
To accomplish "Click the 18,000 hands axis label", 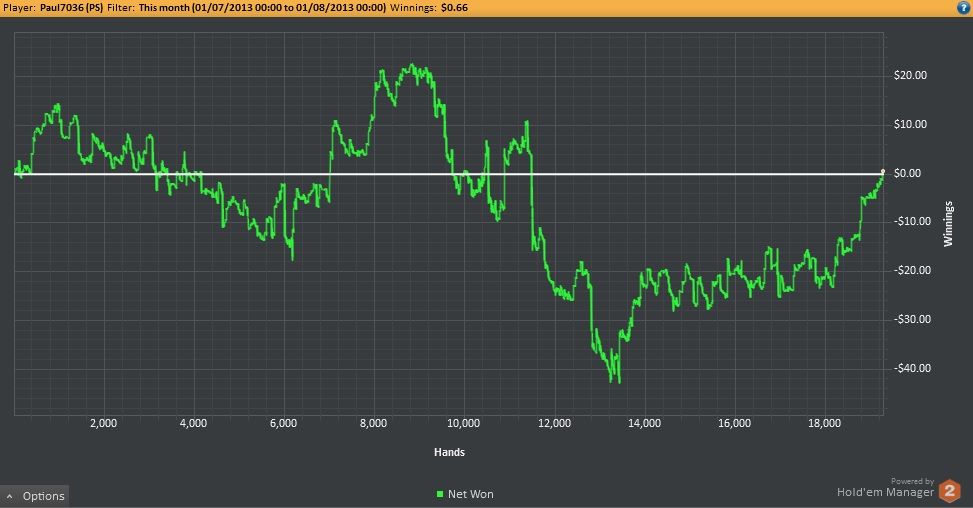I will click(824, 423).
